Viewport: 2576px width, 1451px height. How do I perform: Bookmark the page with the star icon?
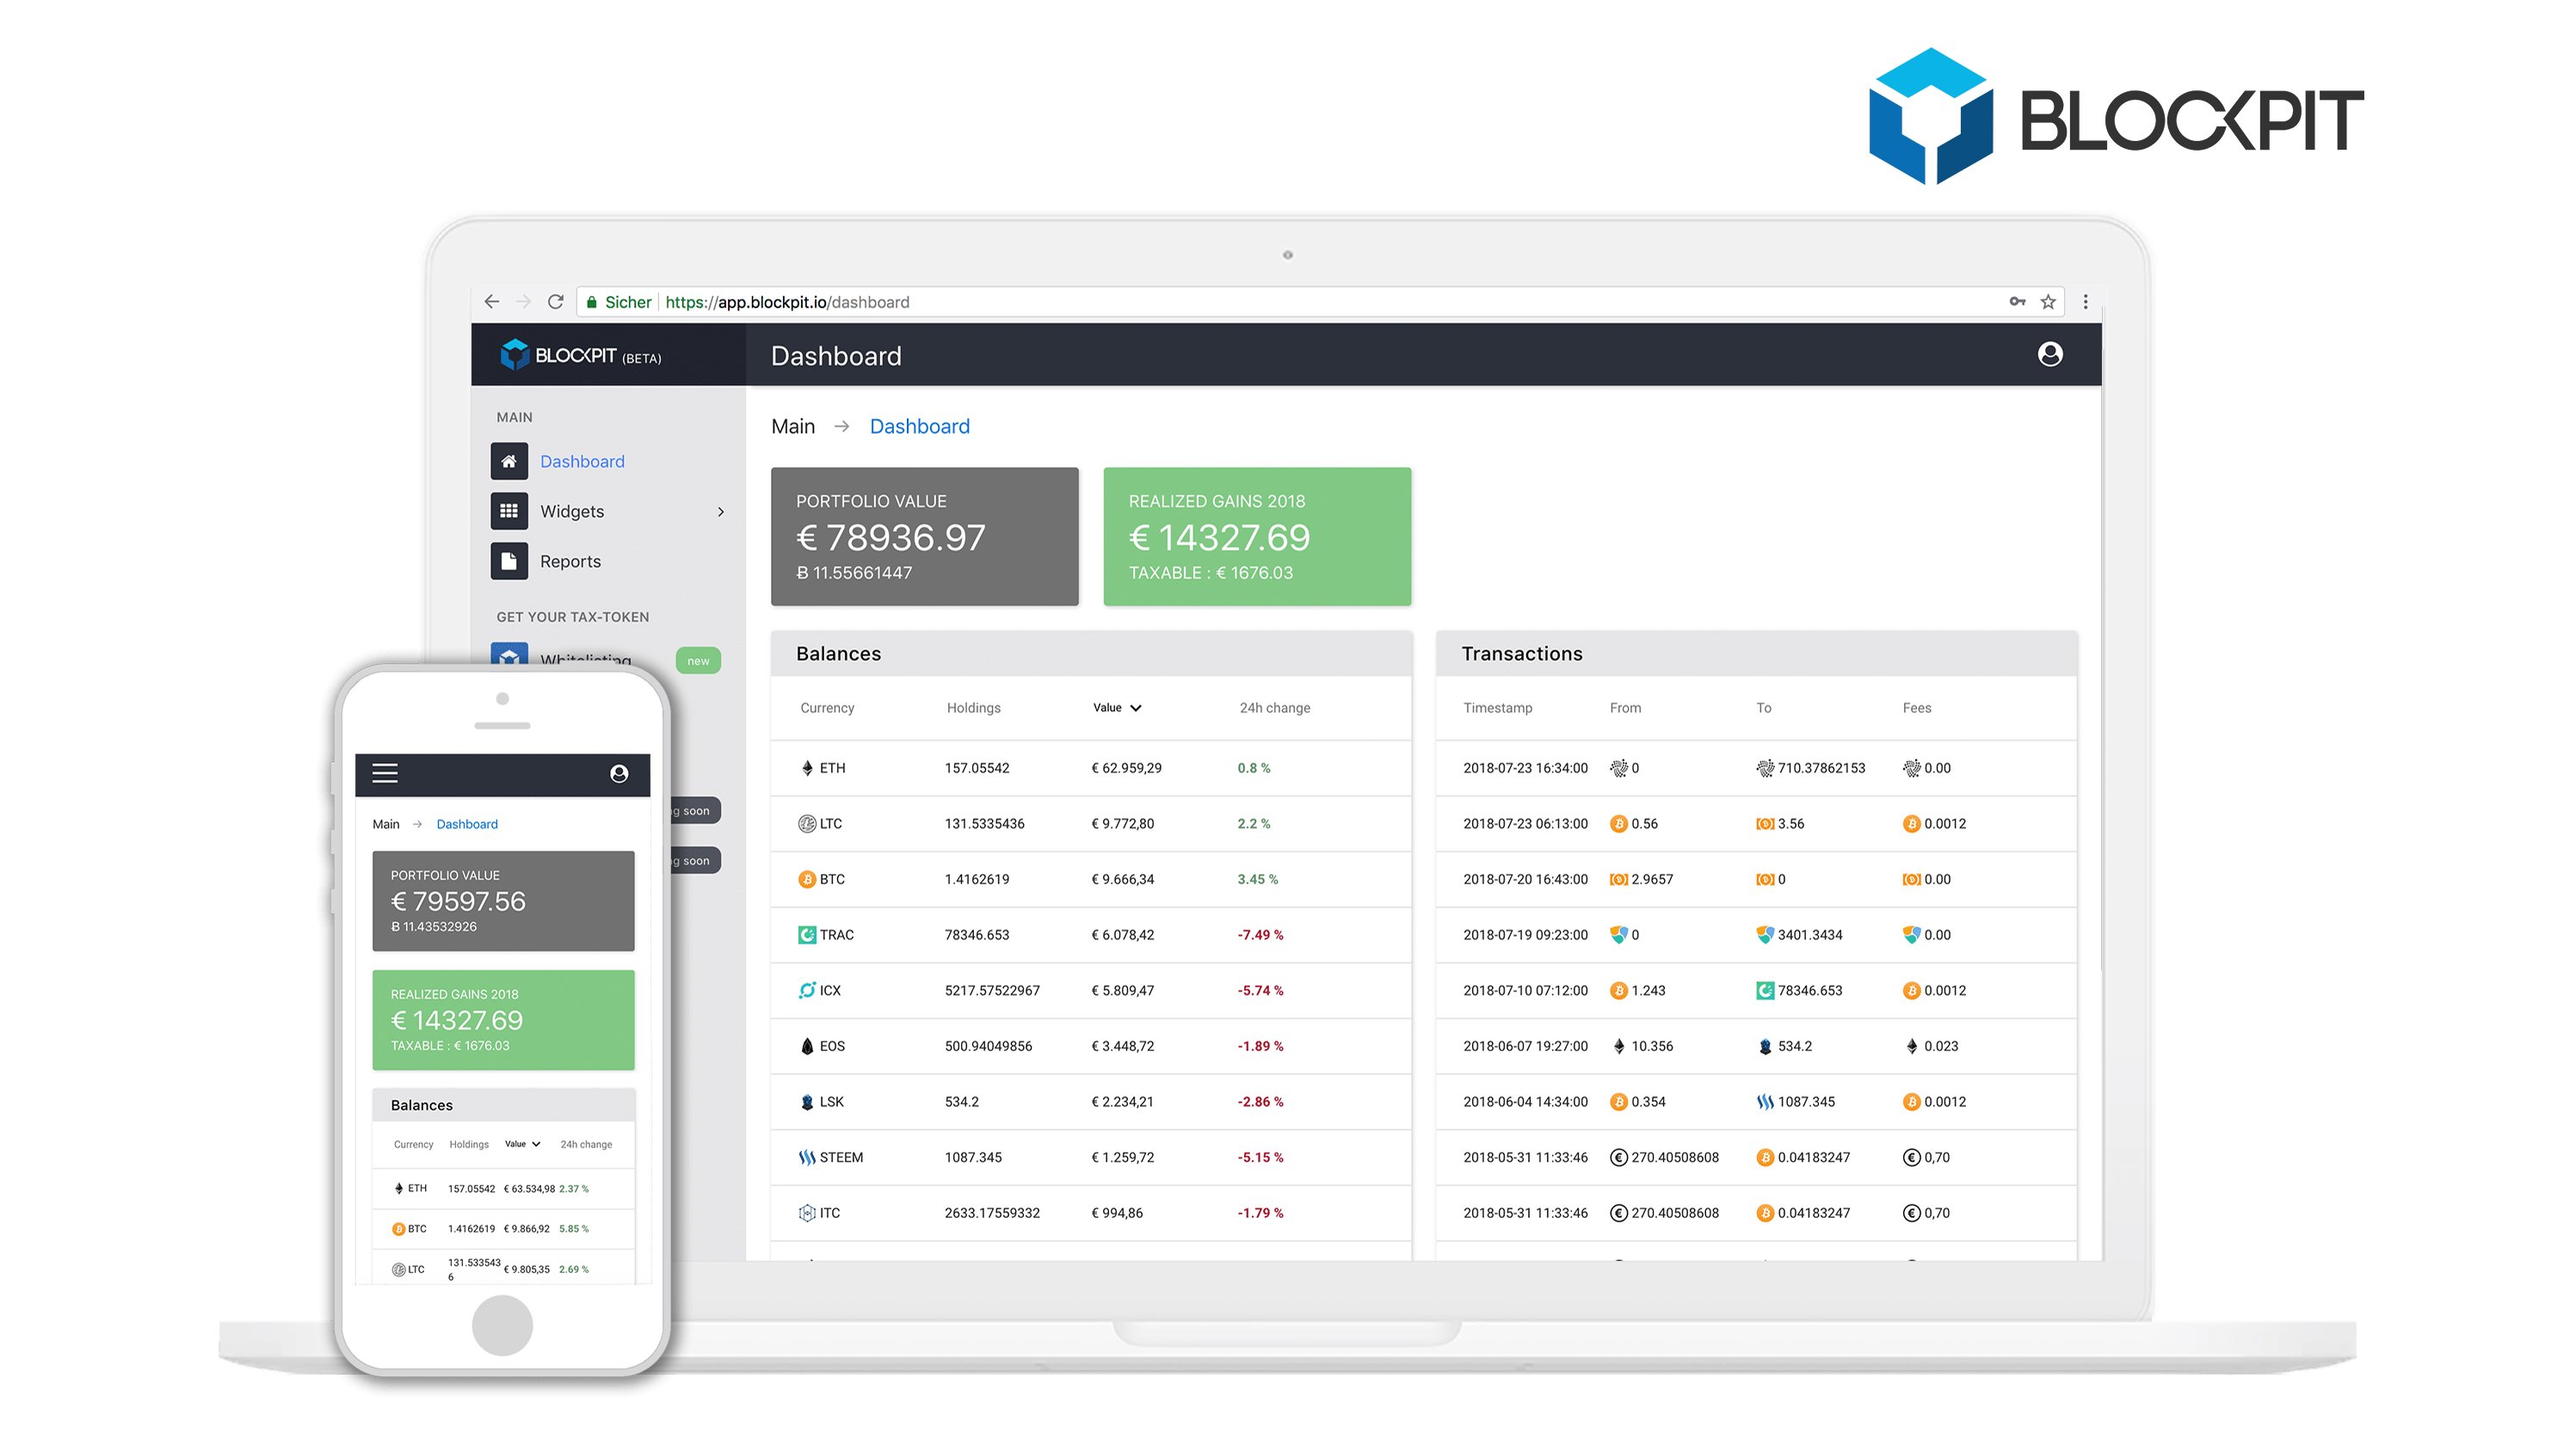pyautogui.click(x=2048, y=301)
